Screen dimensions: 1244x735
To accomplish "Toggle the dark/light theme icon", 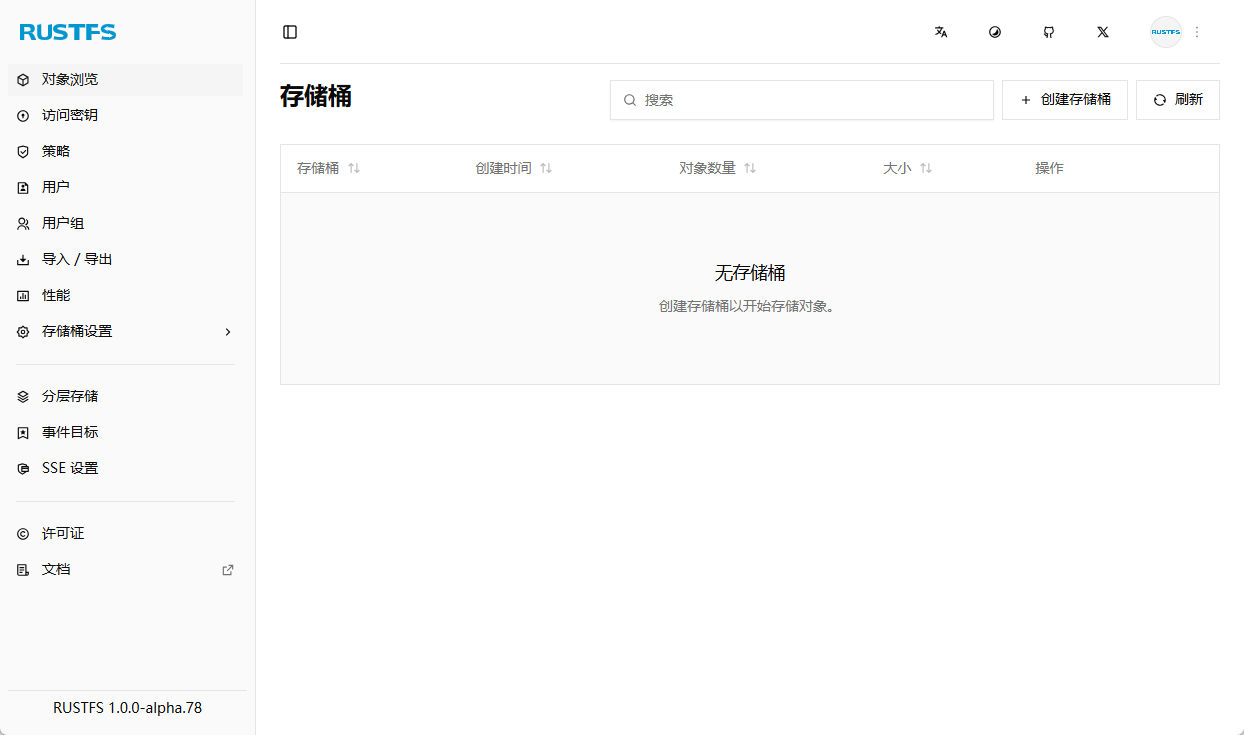I will pos(995,32).
